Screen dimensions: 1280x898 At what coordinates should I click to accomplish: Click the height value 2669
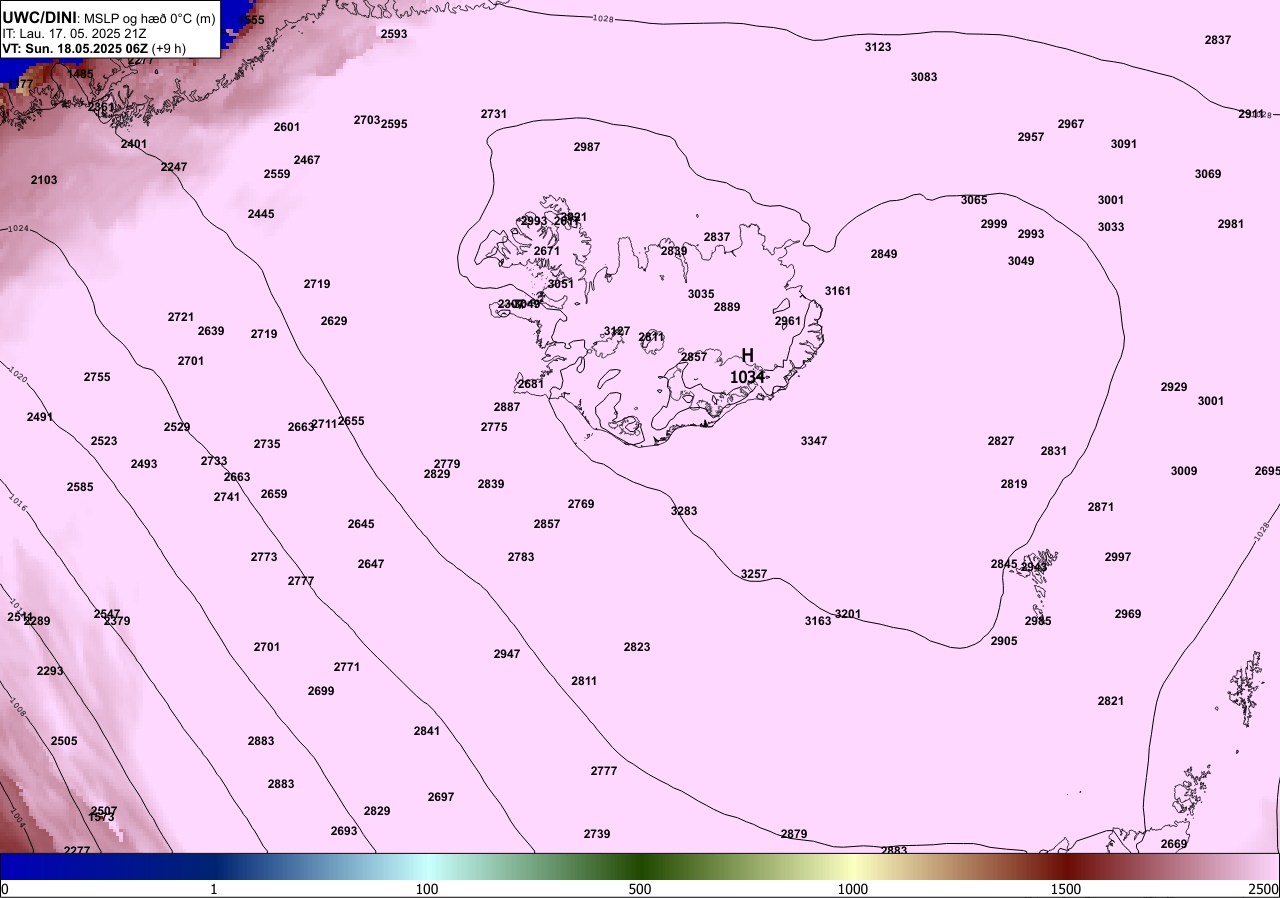pyautogui.click(x=1174, y=844)
